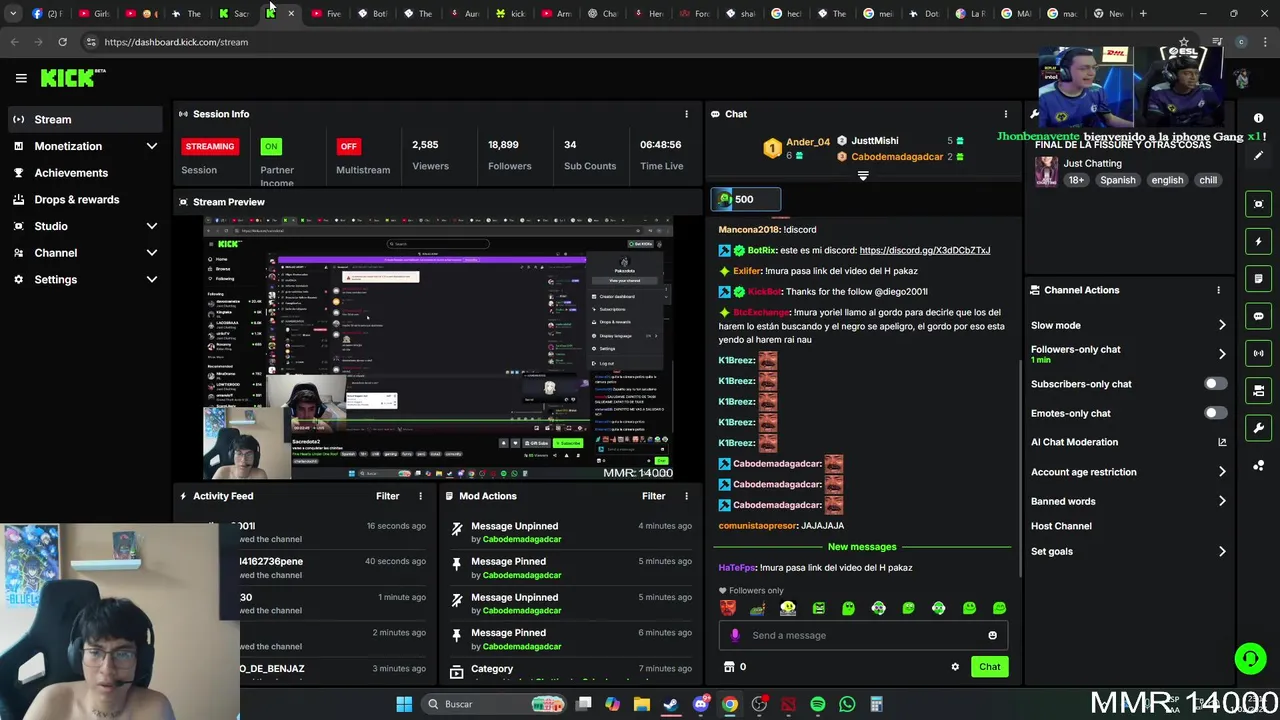This screenshot has height=720, width=1280.
Task: Open AI Chat Moderation external link icon
Action: click(x=1222, y=442)
